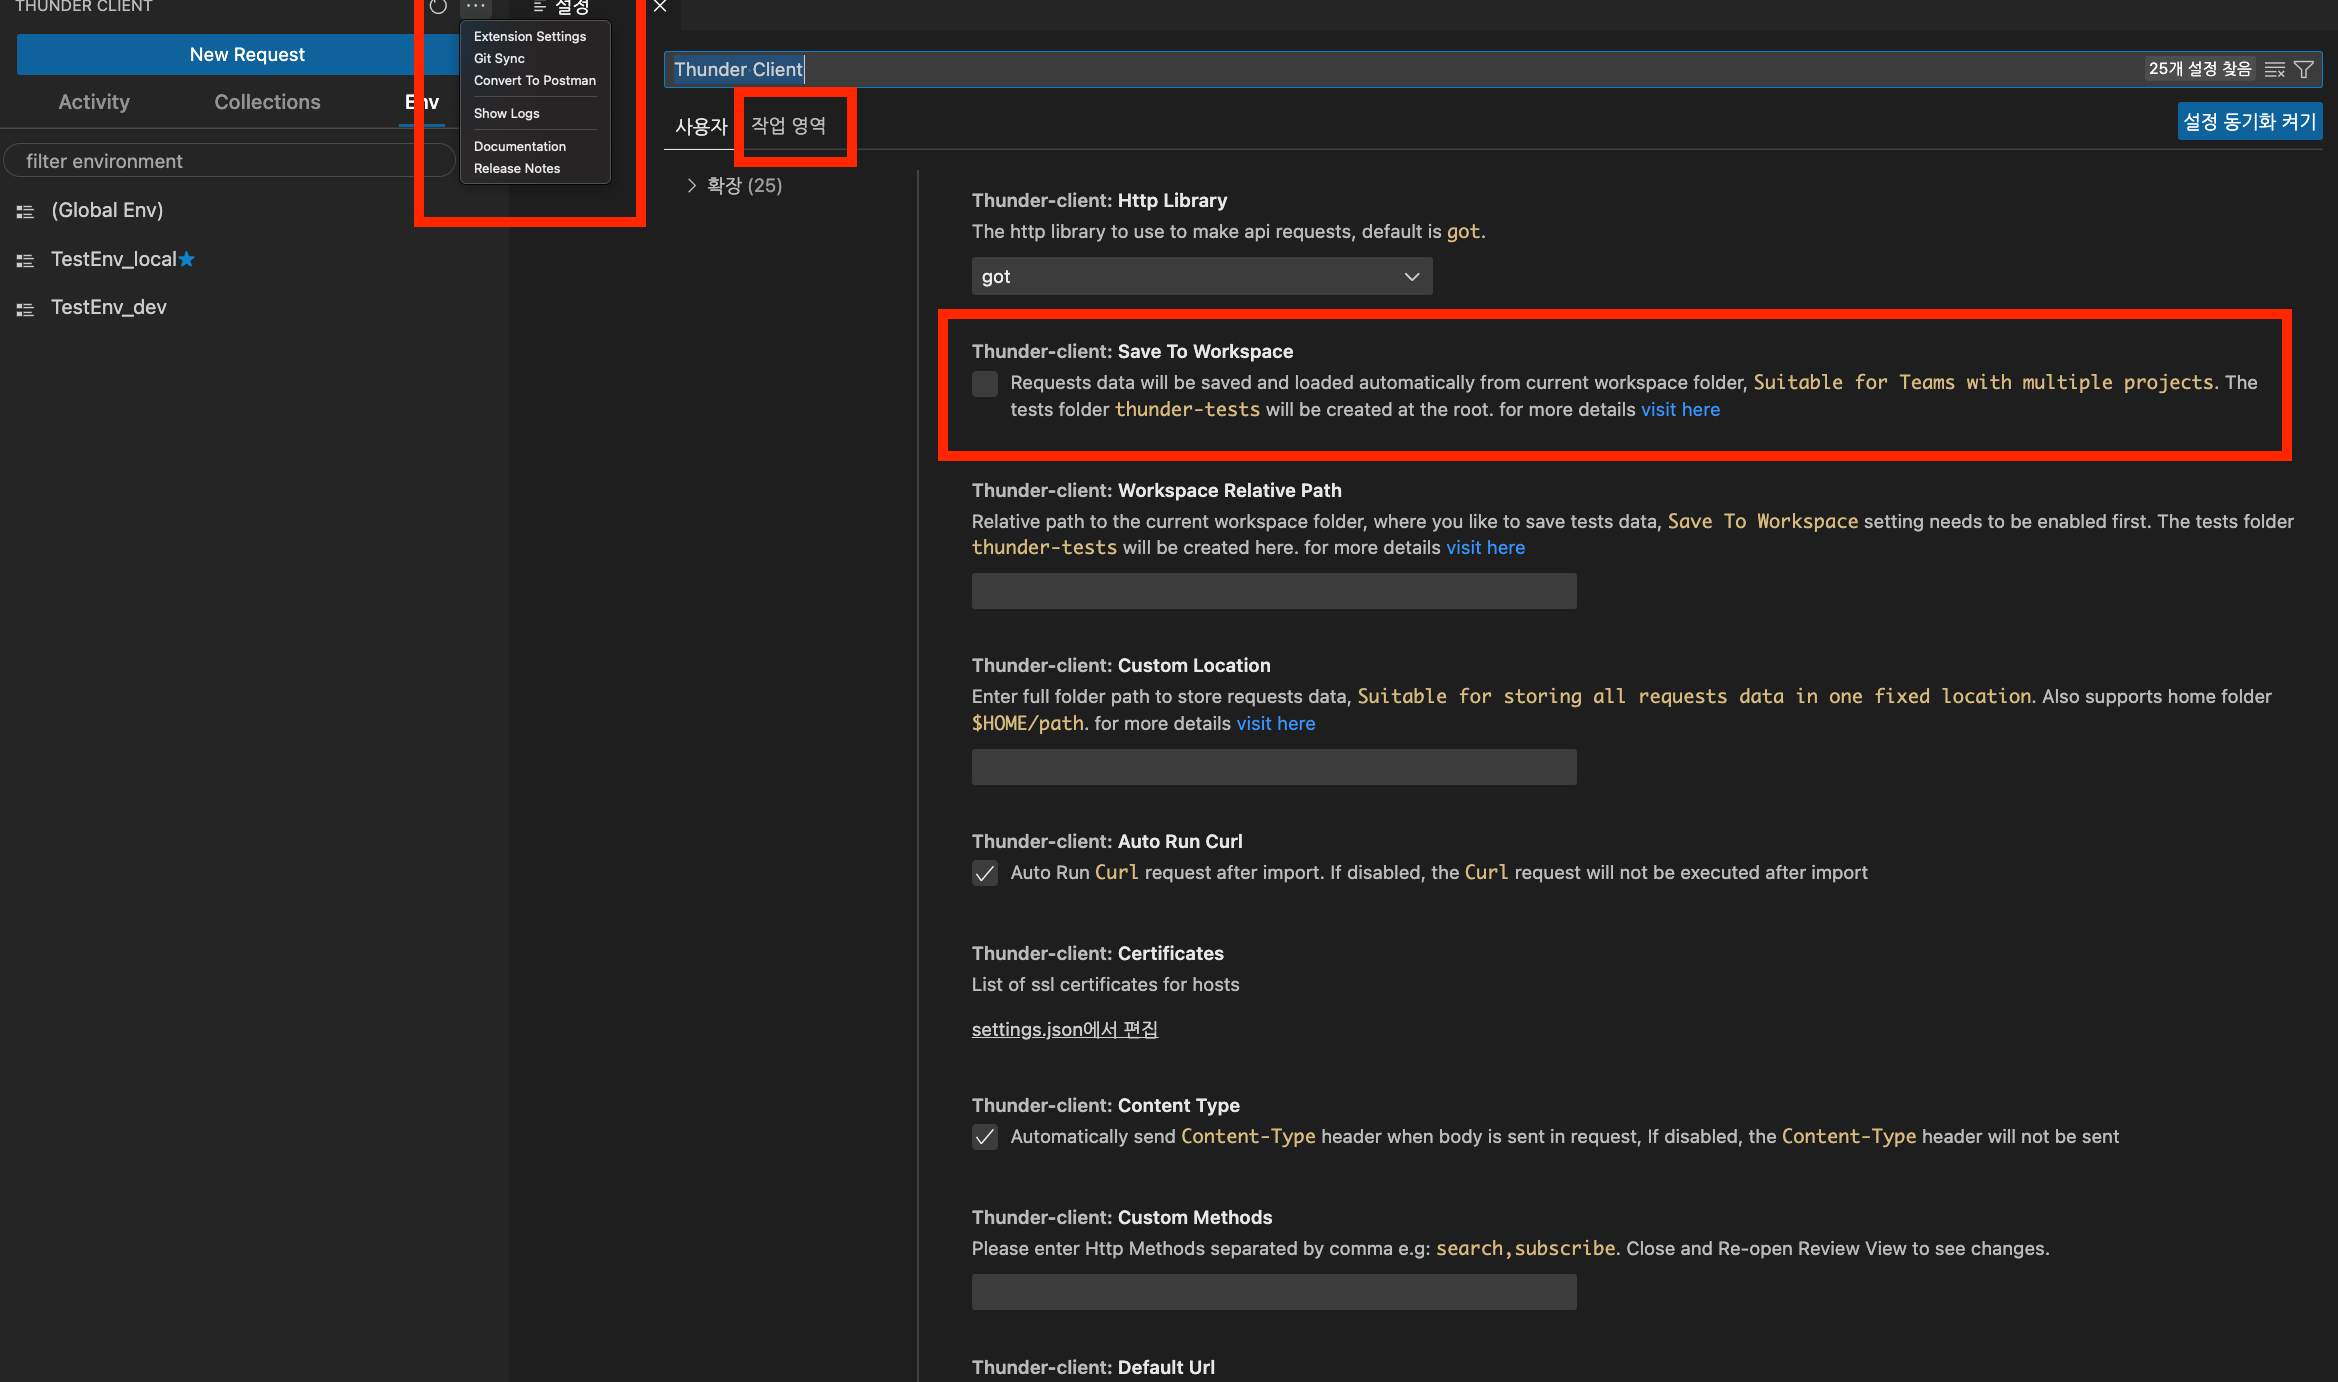Clear settings search input icon
The width and height of the screenshot is (2338, 1382).
tap(2275, 69)
